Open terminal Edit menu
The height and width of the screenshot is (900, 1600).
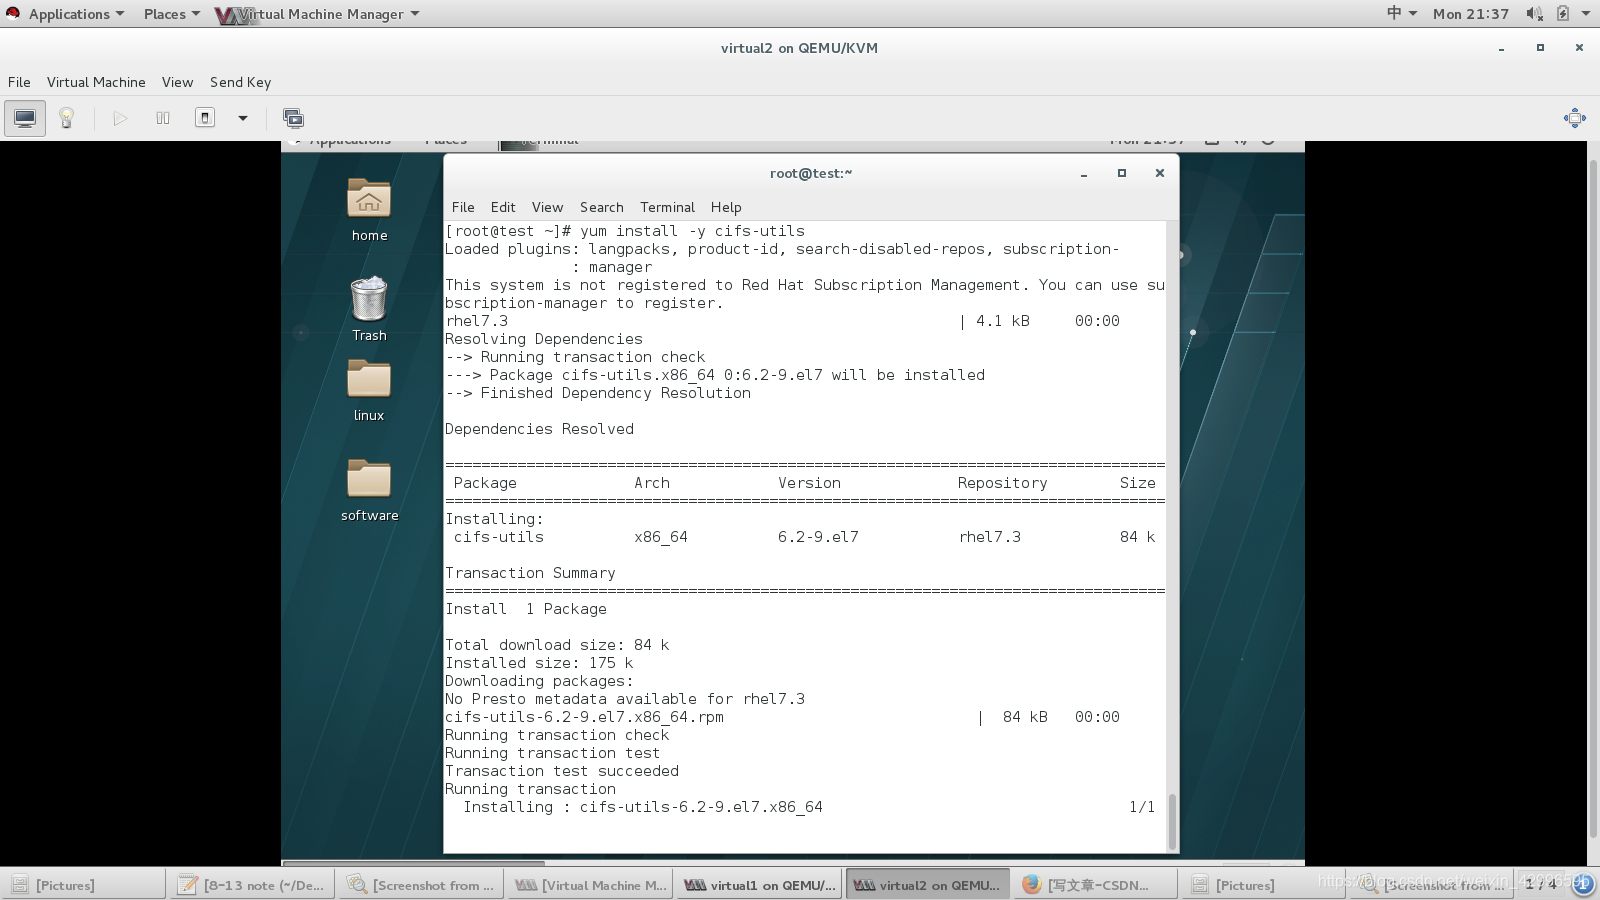[503, 207]
